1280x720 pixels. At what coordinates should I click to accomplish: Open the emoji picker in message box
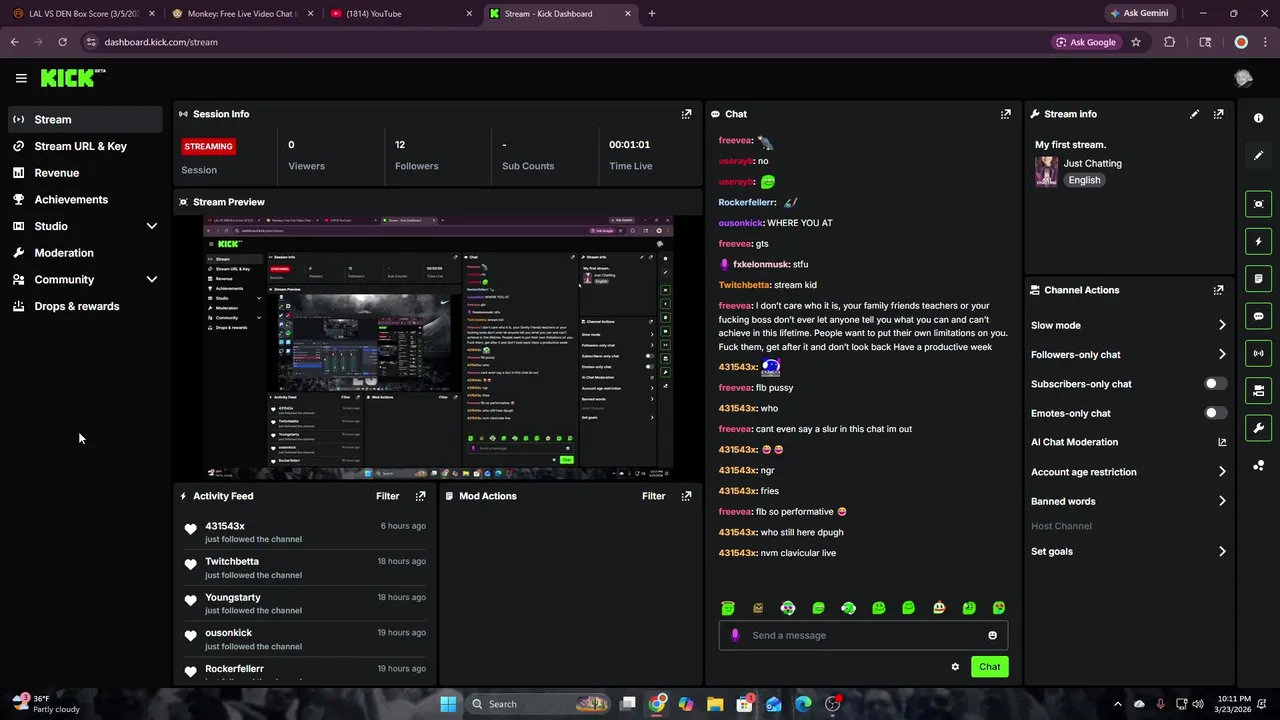pos(992,635)
